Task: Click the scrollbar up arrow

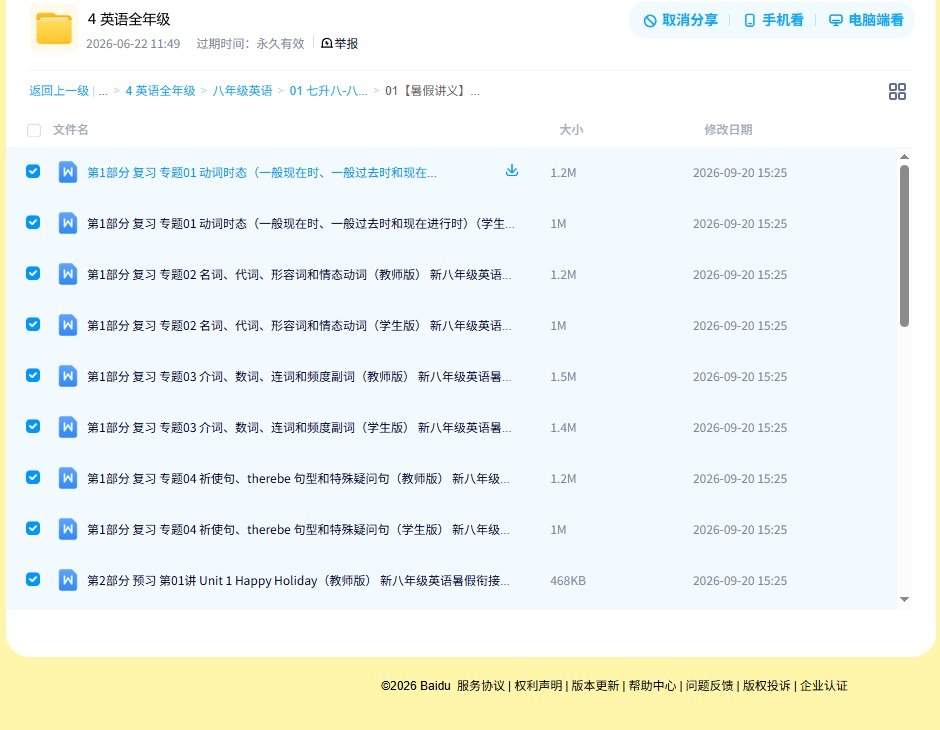Action: click(x=904, y=156)
